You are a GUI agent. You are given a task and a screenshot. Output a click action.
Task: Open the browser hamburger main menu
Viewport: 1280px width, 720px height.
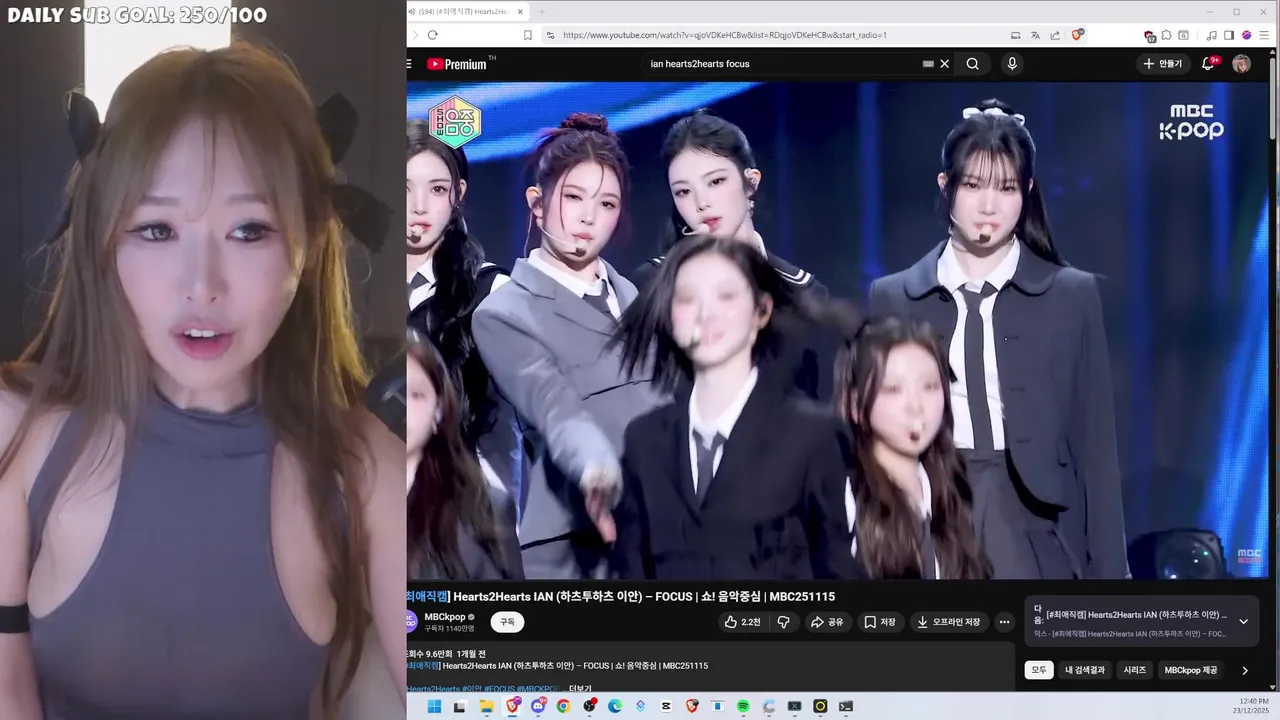tap(1264, 35)
